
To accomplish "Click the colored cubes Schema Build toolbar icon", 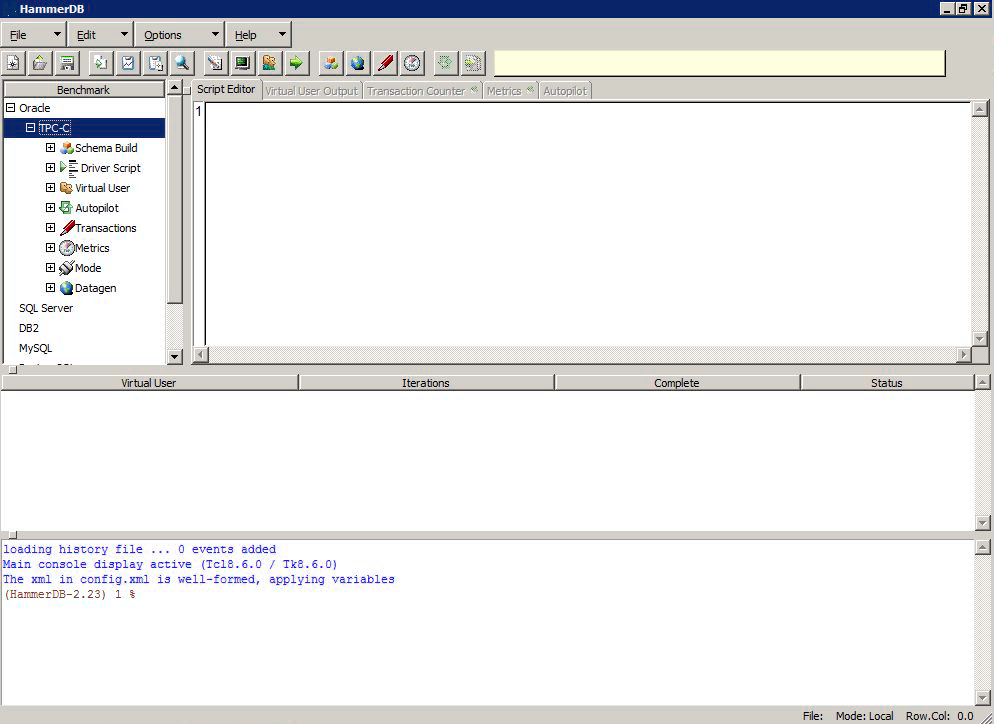I will click(330, 63).
